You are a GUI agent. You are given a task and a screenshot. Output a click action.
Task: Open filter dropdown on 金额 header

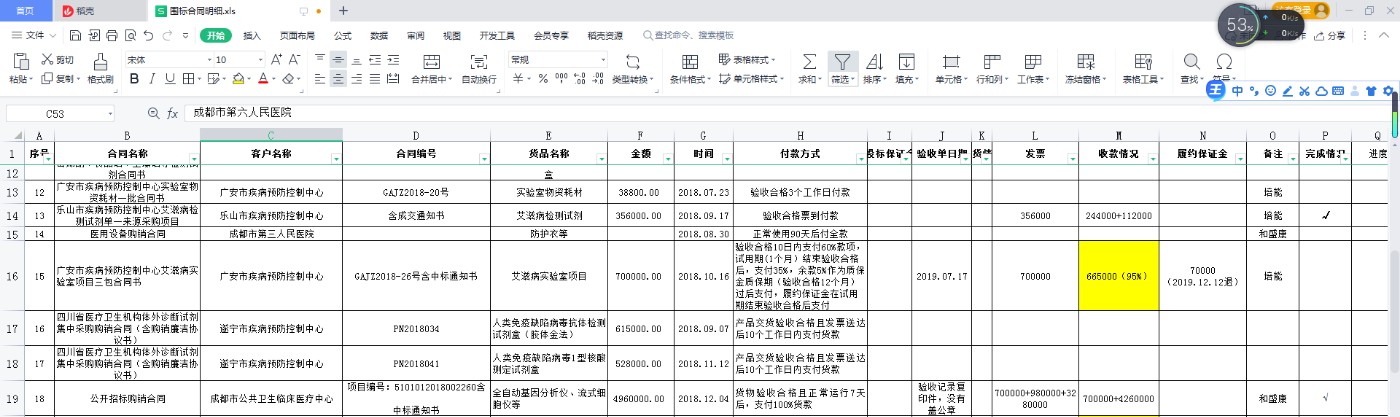point(665,159)
